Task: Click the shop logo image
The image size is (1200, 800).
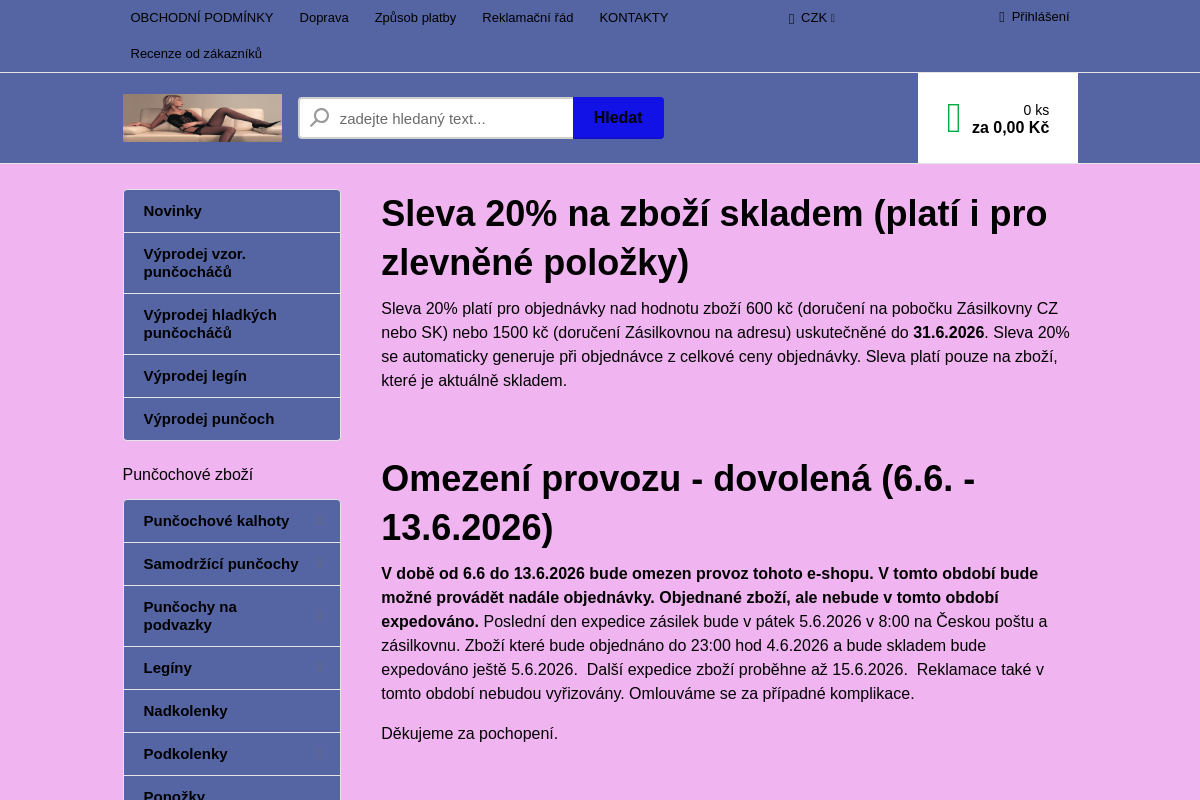Action: pyautogui.click(x=202, y=118)
